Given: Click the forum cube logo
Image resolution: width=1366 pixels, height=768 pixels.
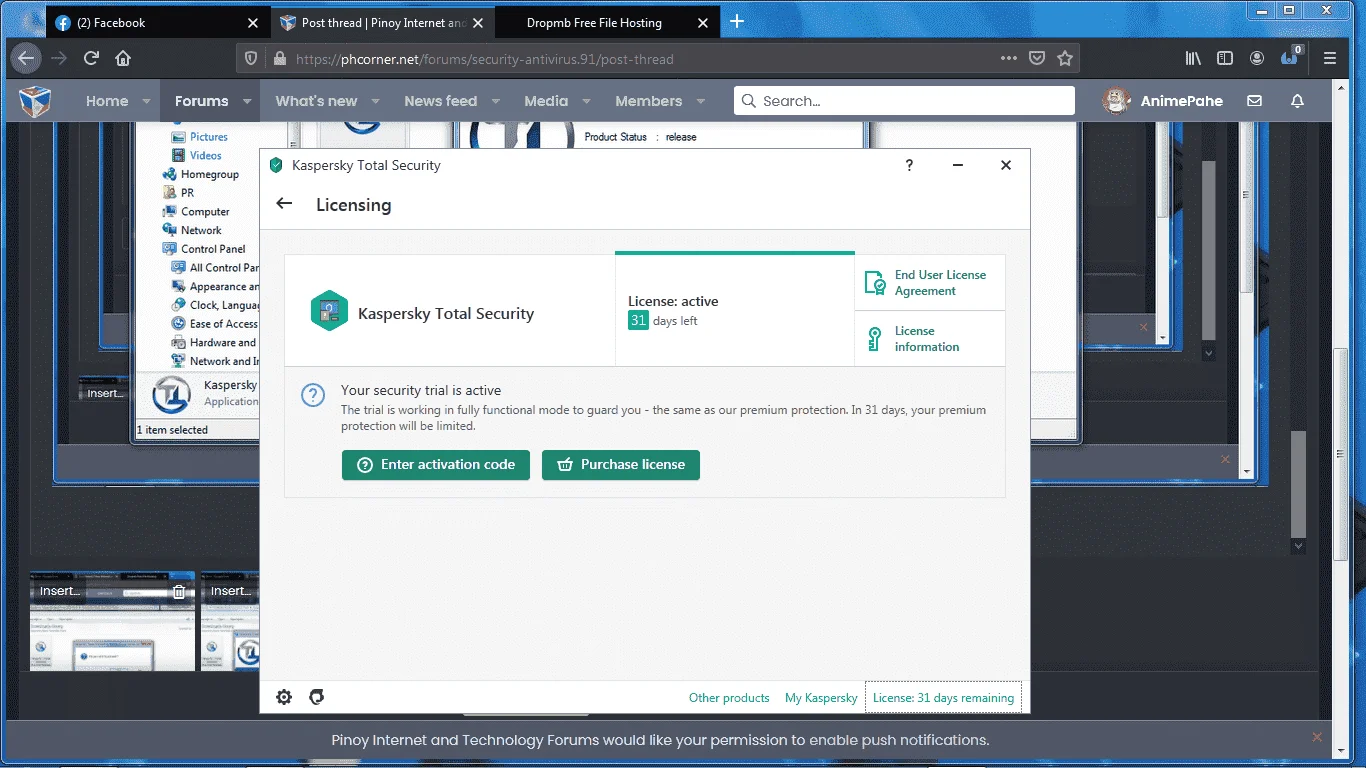Looking at the screenshot, I should (x=35, y=100).
